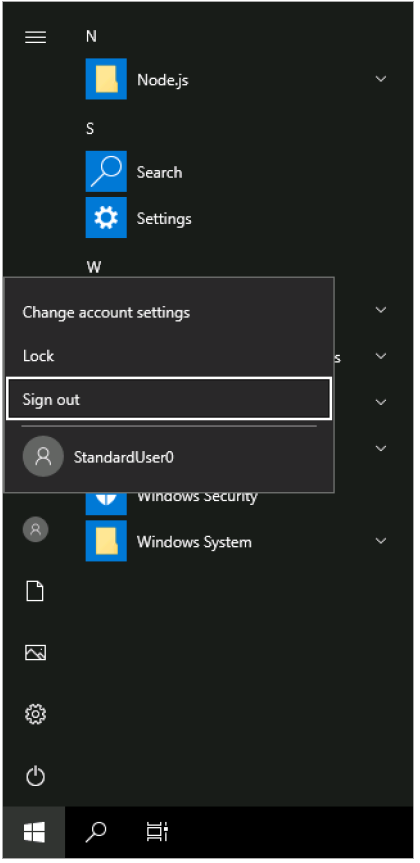Open the Settings gear tile

pyautogui.click(x=106, y=218)
